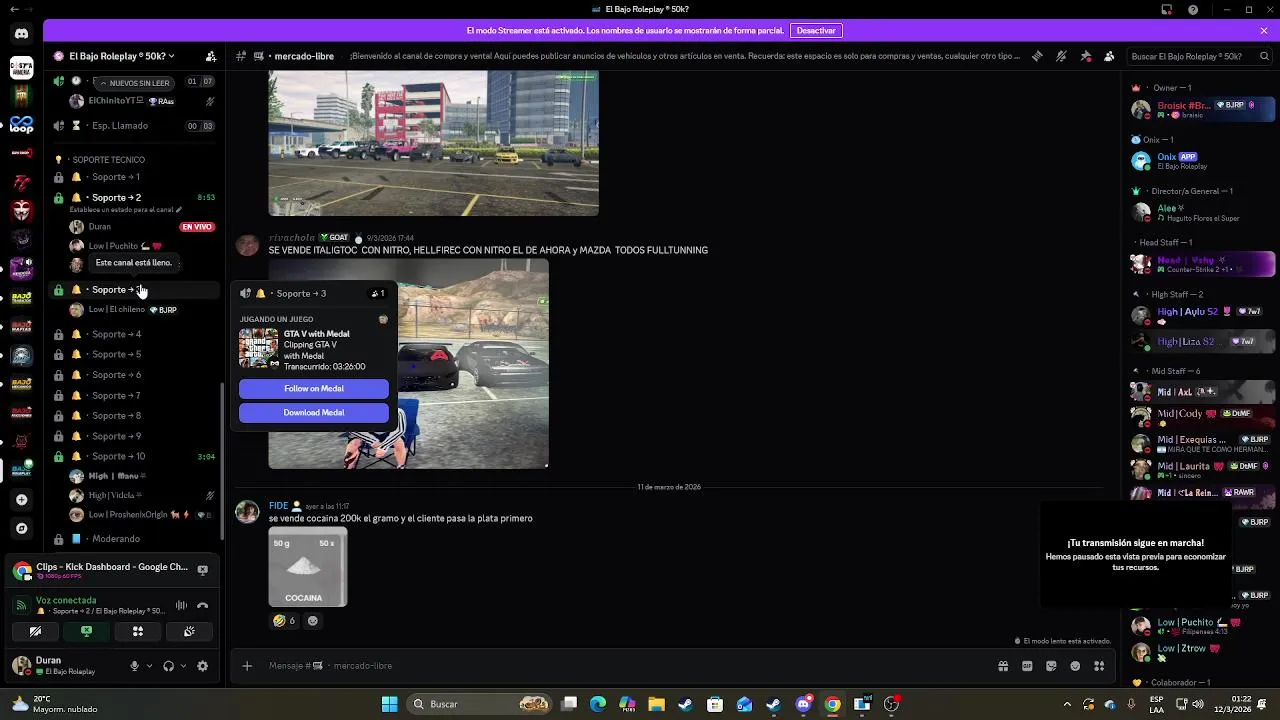Turn on camera in voice panel
Image resolution: width=1280 pixels, height=720 pixels.
35,631
